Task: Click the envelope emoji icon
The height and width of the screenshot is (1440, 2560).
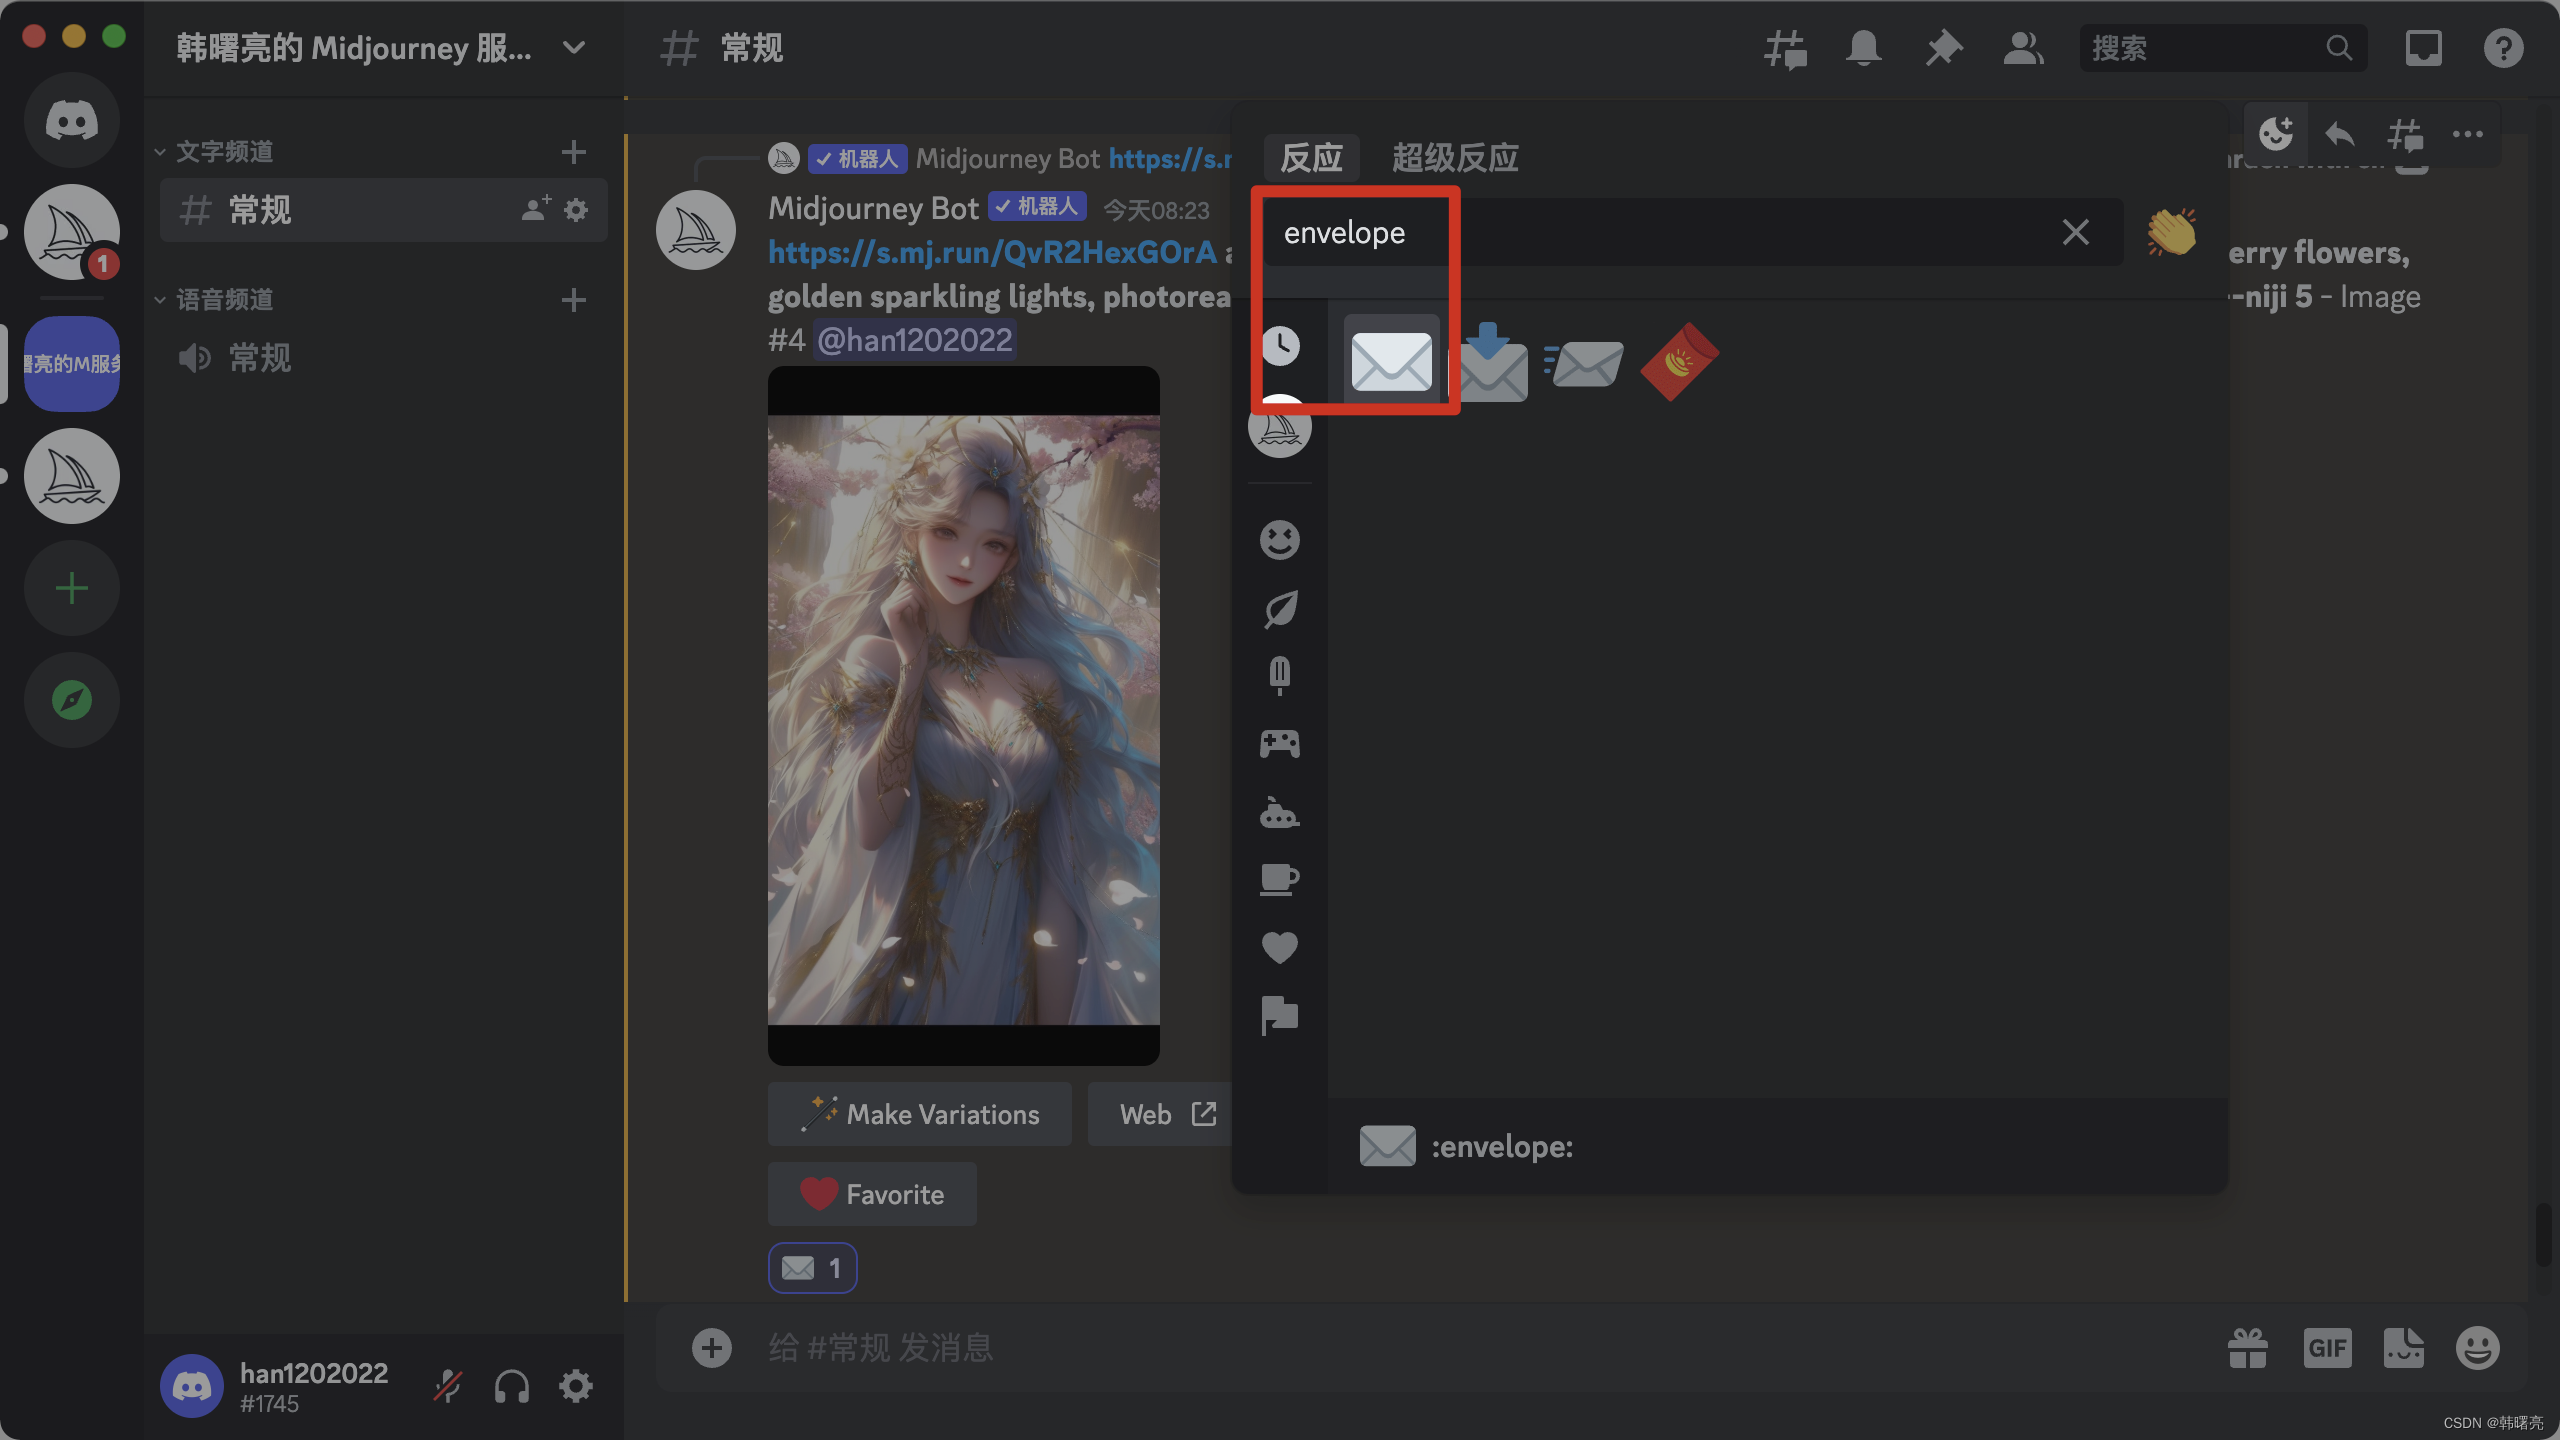Action: 1391,360
